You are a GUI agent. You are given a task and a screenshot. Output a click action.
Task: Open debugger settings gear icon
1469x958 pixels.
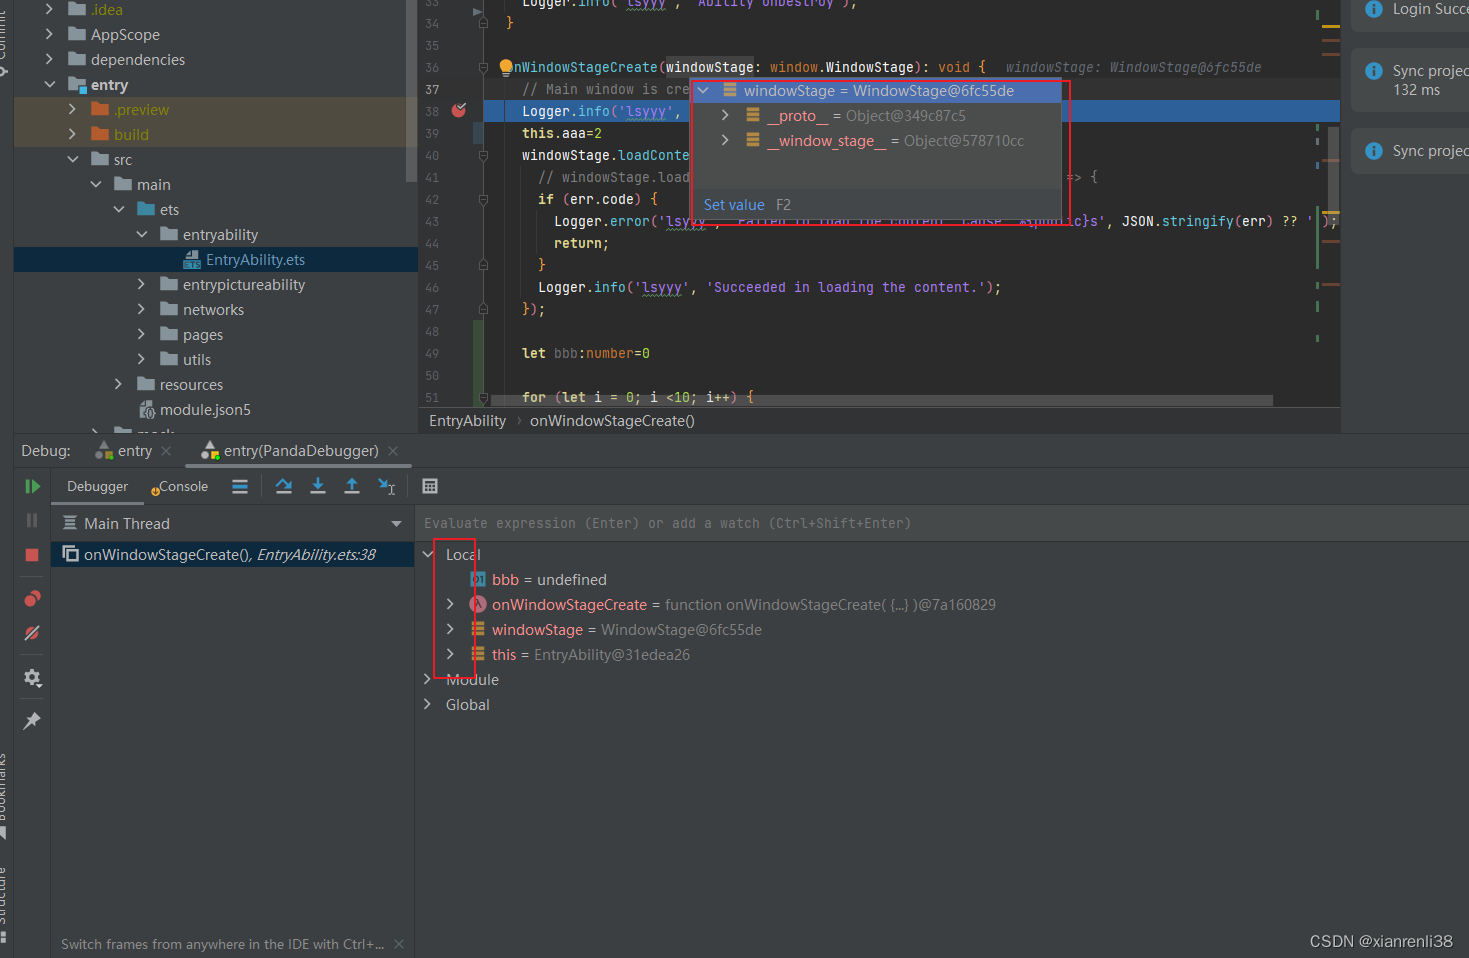click(x=32, y=678)
